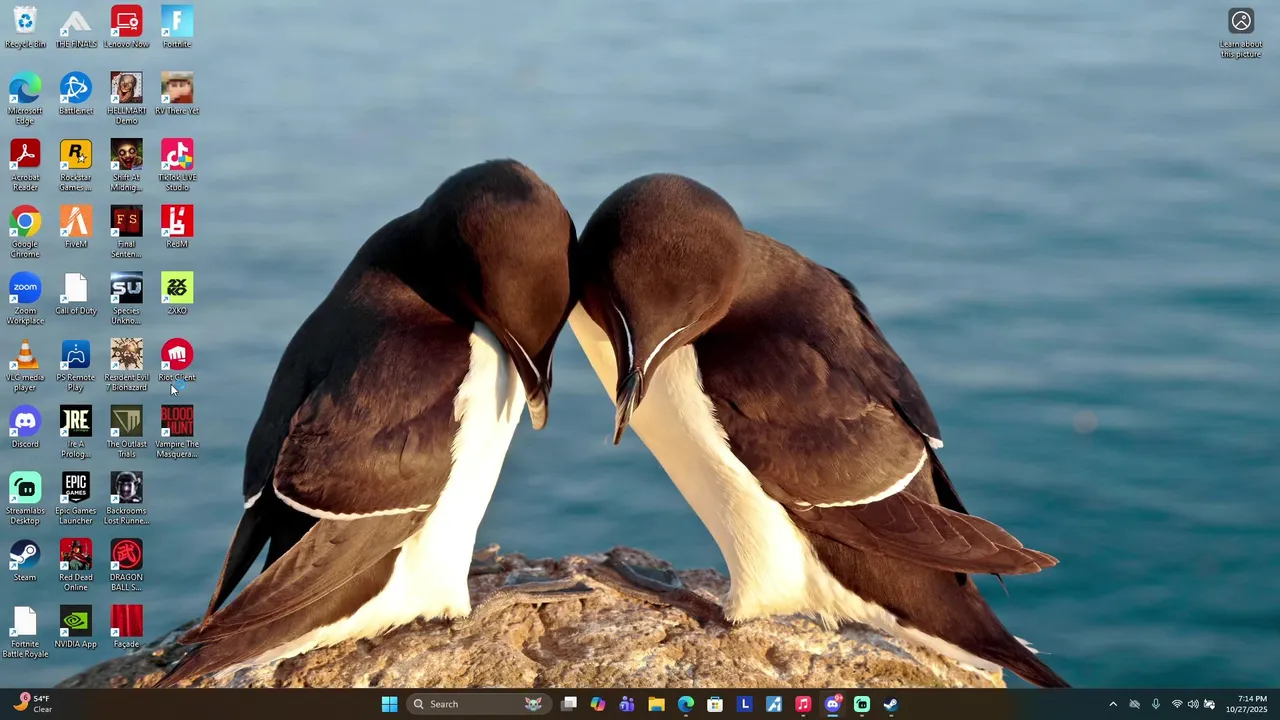The height and width of the screenshot is (720, 1280).
Task: Open File Explorer from the taskbar
Action: pyautogui.click(x=656, y=704)
